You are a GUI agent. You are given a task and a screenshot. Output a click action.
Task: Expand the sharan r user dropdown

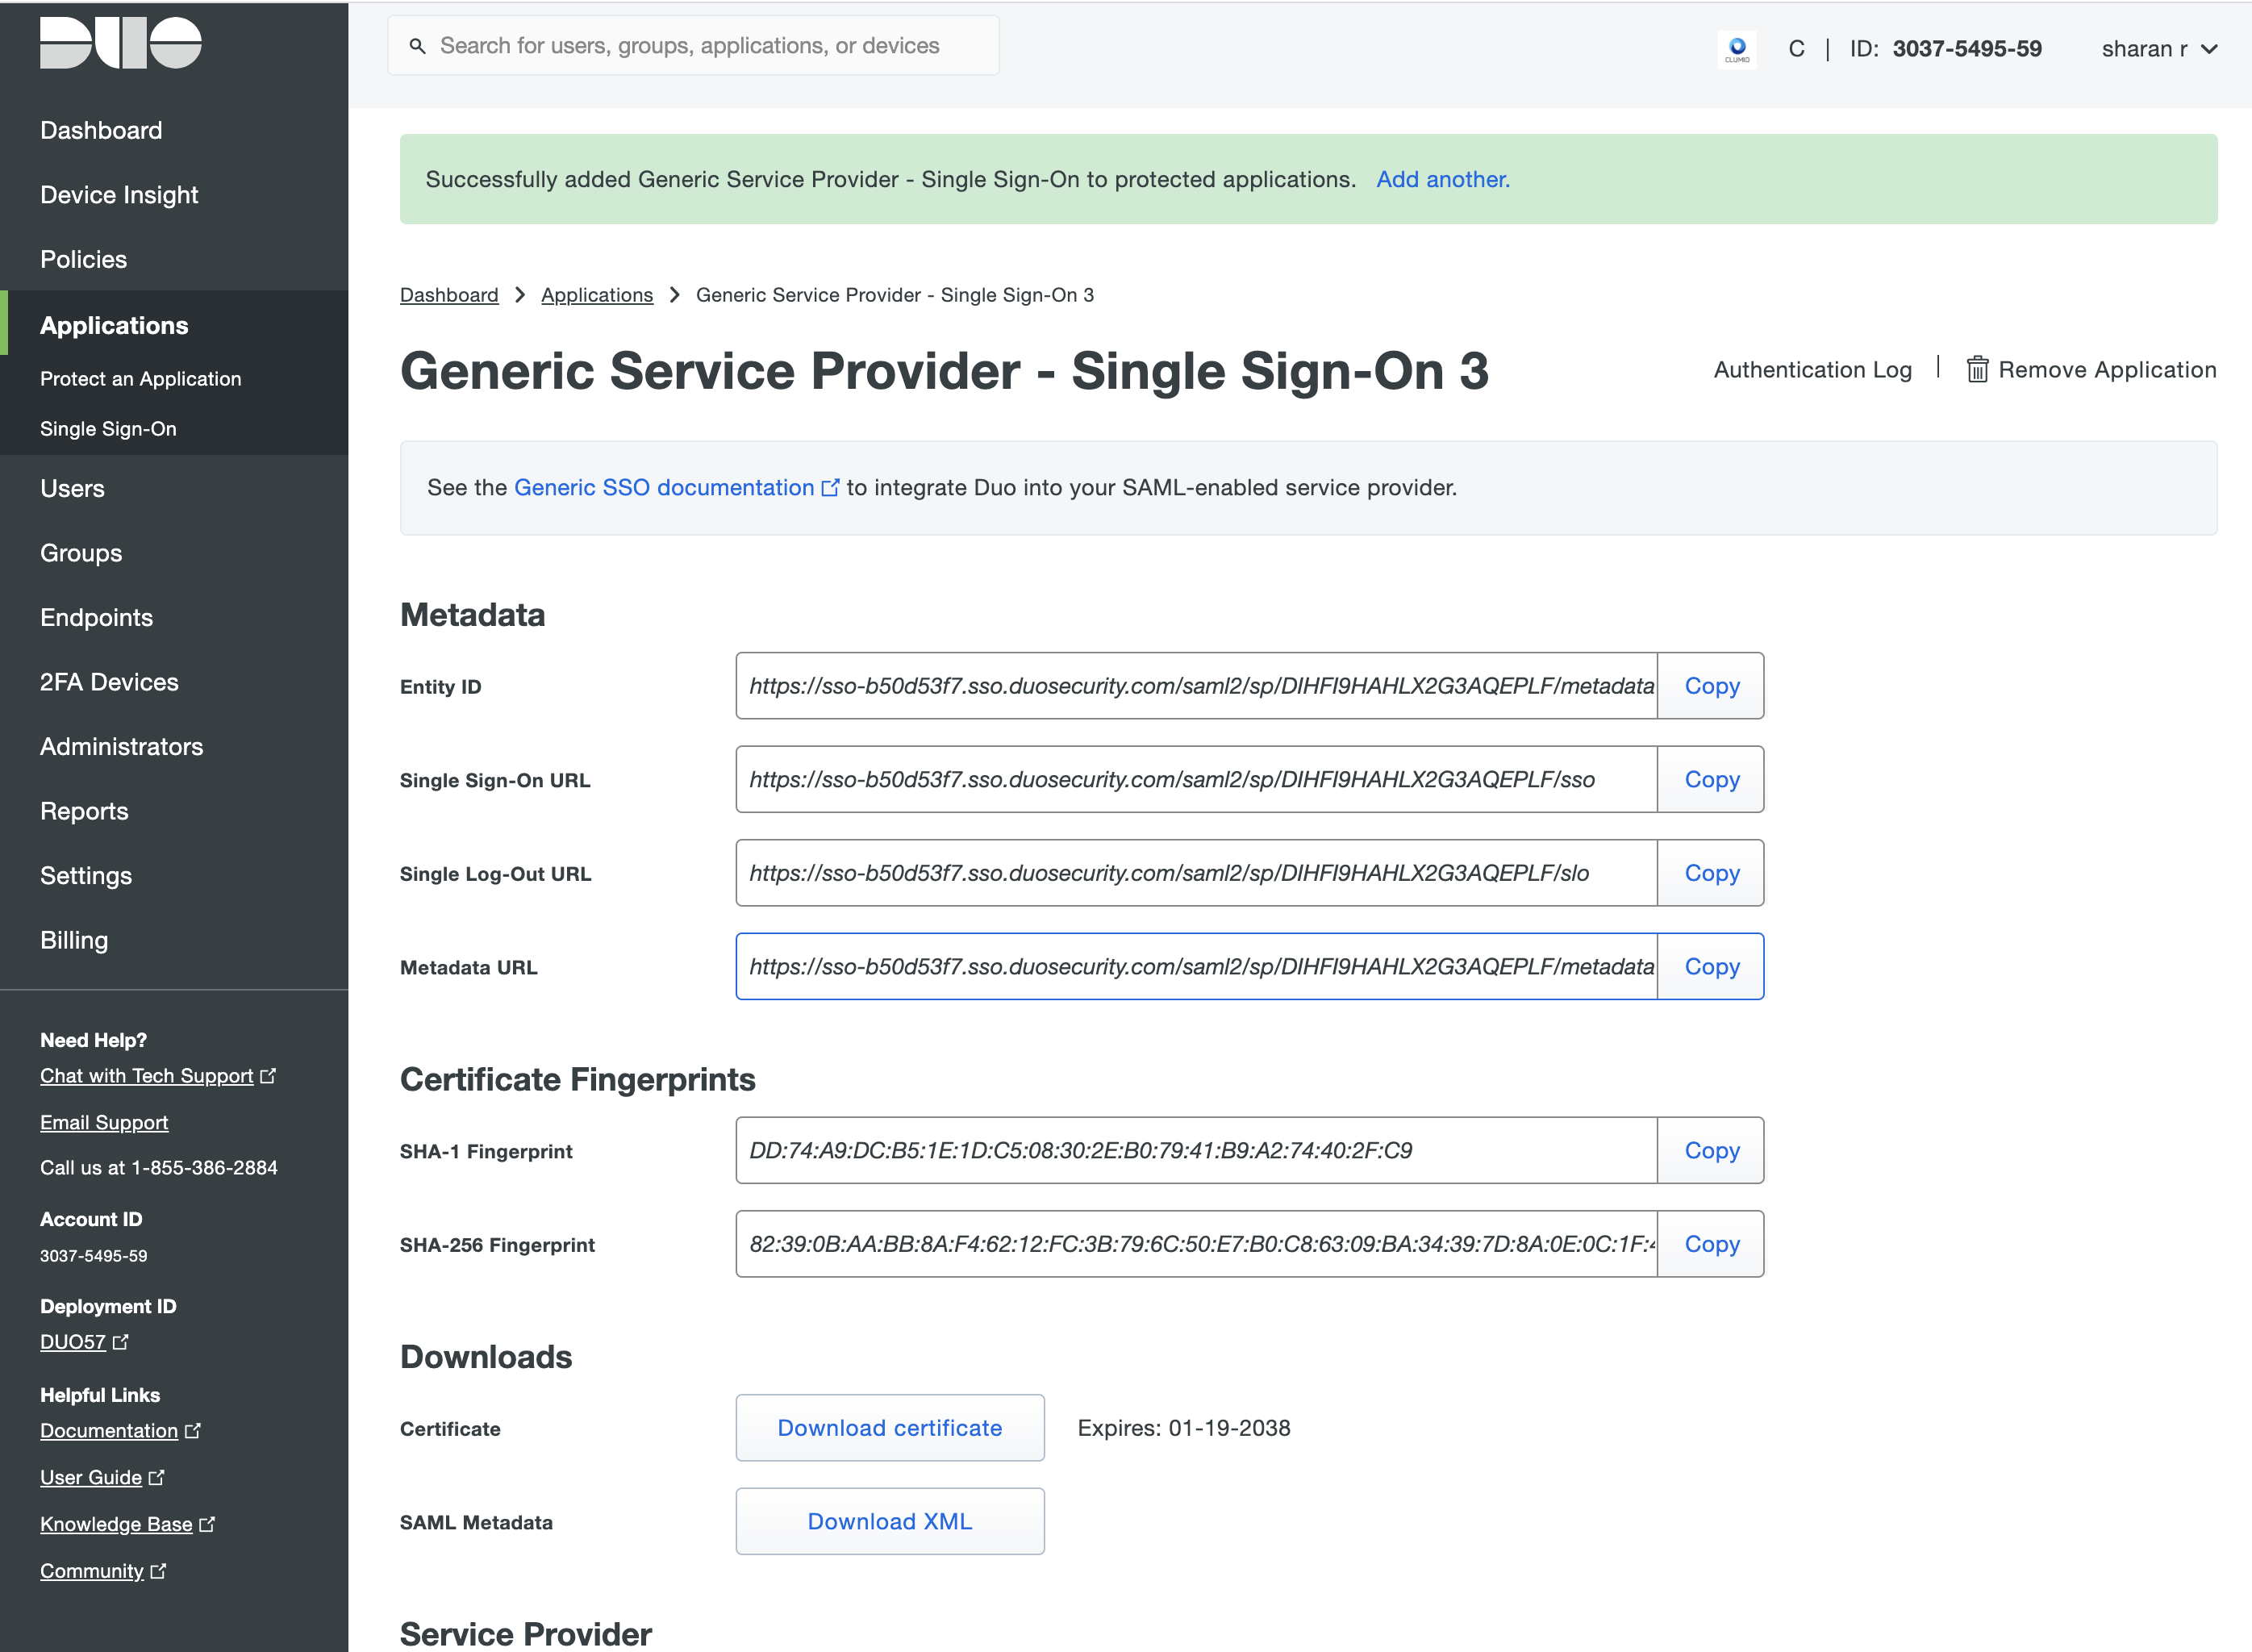pos(2158,49)
